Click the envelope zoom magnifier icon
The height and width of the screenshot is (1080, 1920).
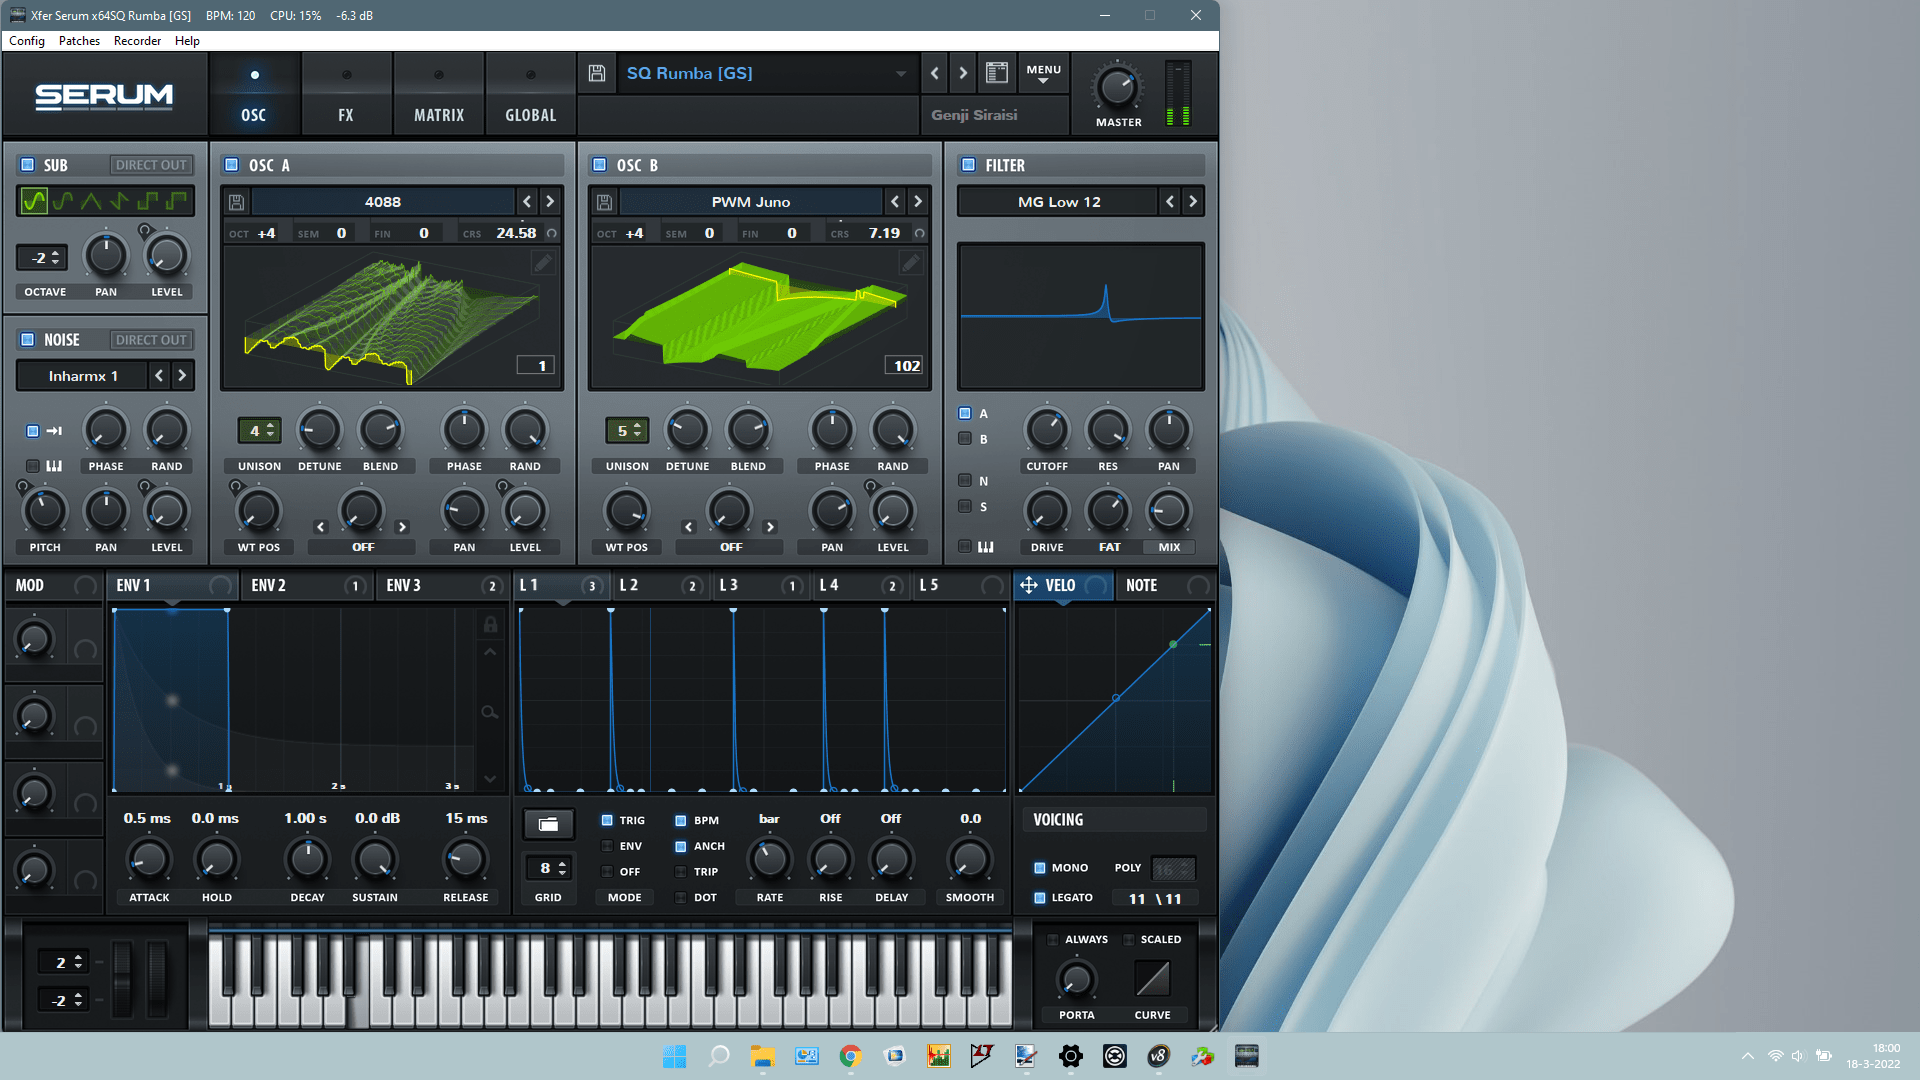tap(489, 712)
